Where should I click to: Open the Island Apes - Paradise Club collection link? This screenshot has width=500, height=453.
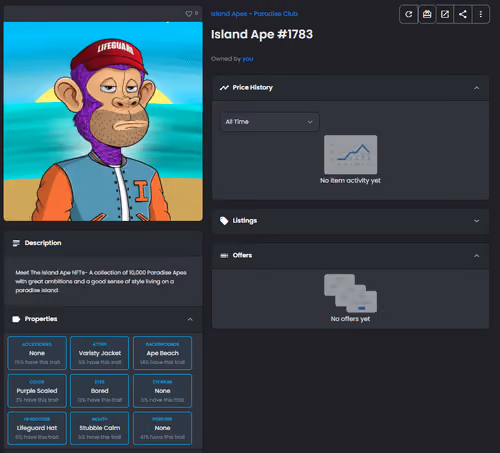point(254,14)
